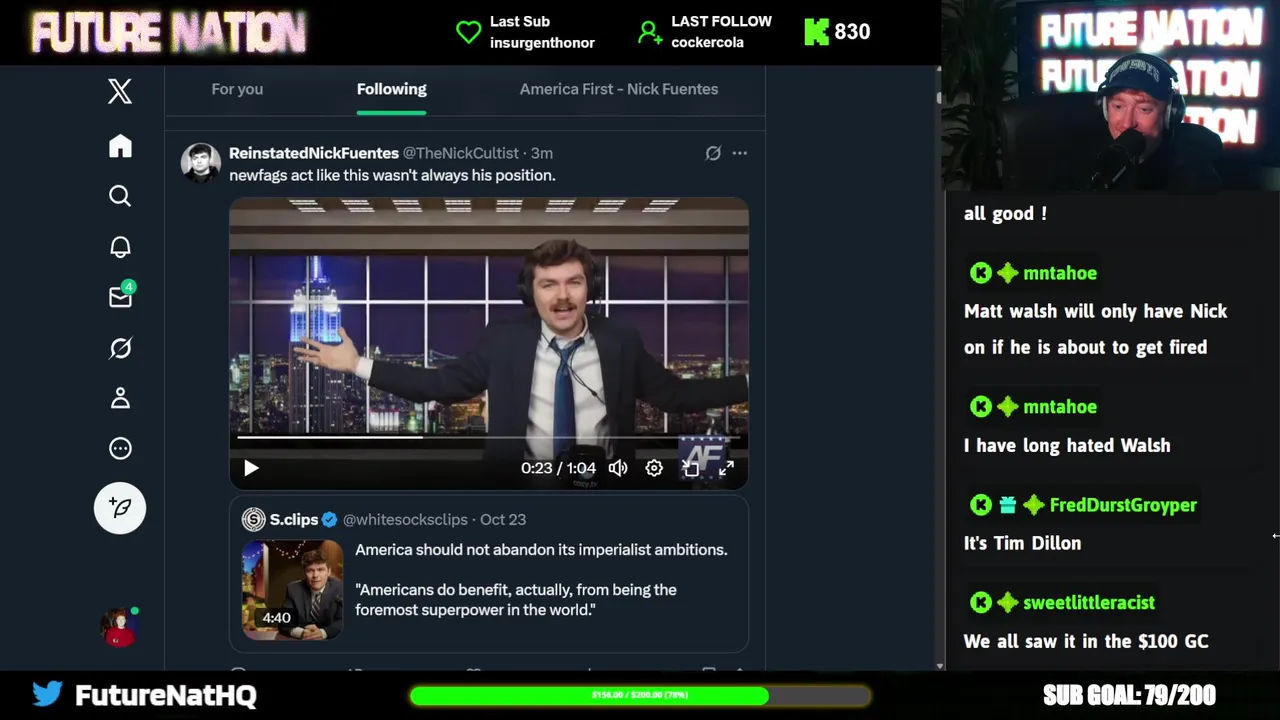Switch to For you tab
The width and height of the screenshot is (1280, 720).
click(x=237, y=89)
